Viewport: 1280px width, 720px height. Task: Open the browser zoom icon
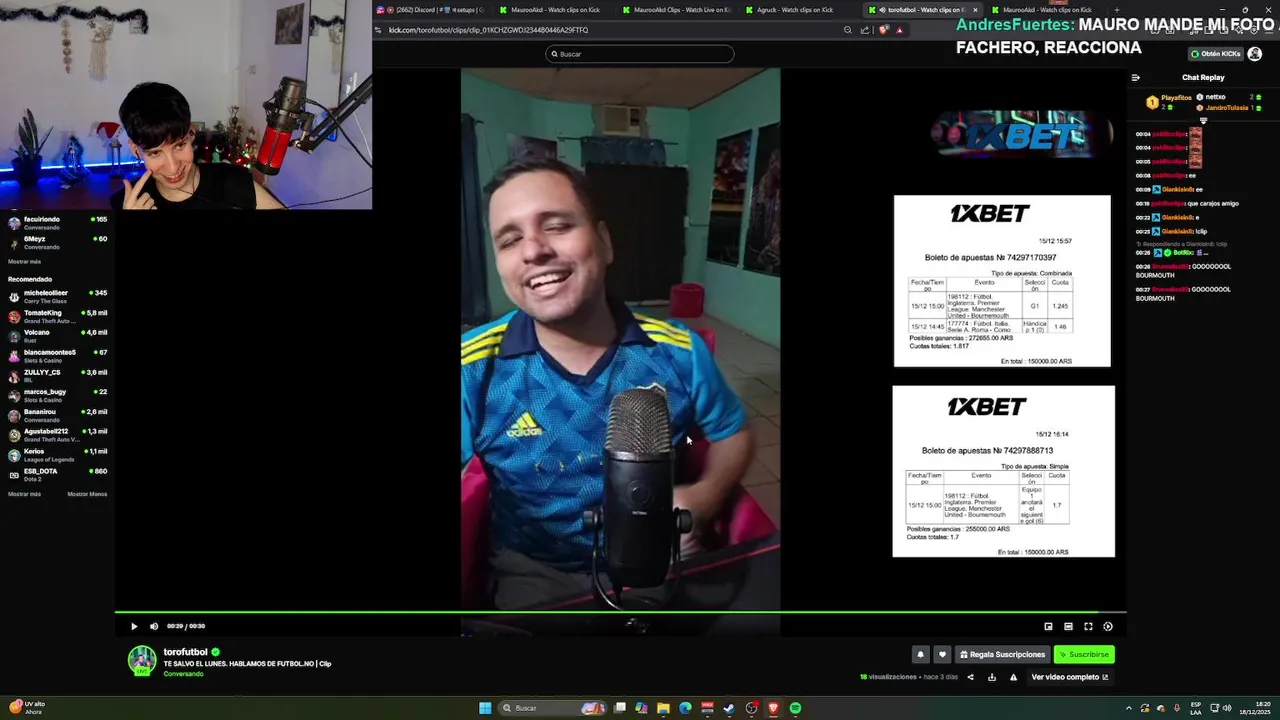tap(848, 30)
